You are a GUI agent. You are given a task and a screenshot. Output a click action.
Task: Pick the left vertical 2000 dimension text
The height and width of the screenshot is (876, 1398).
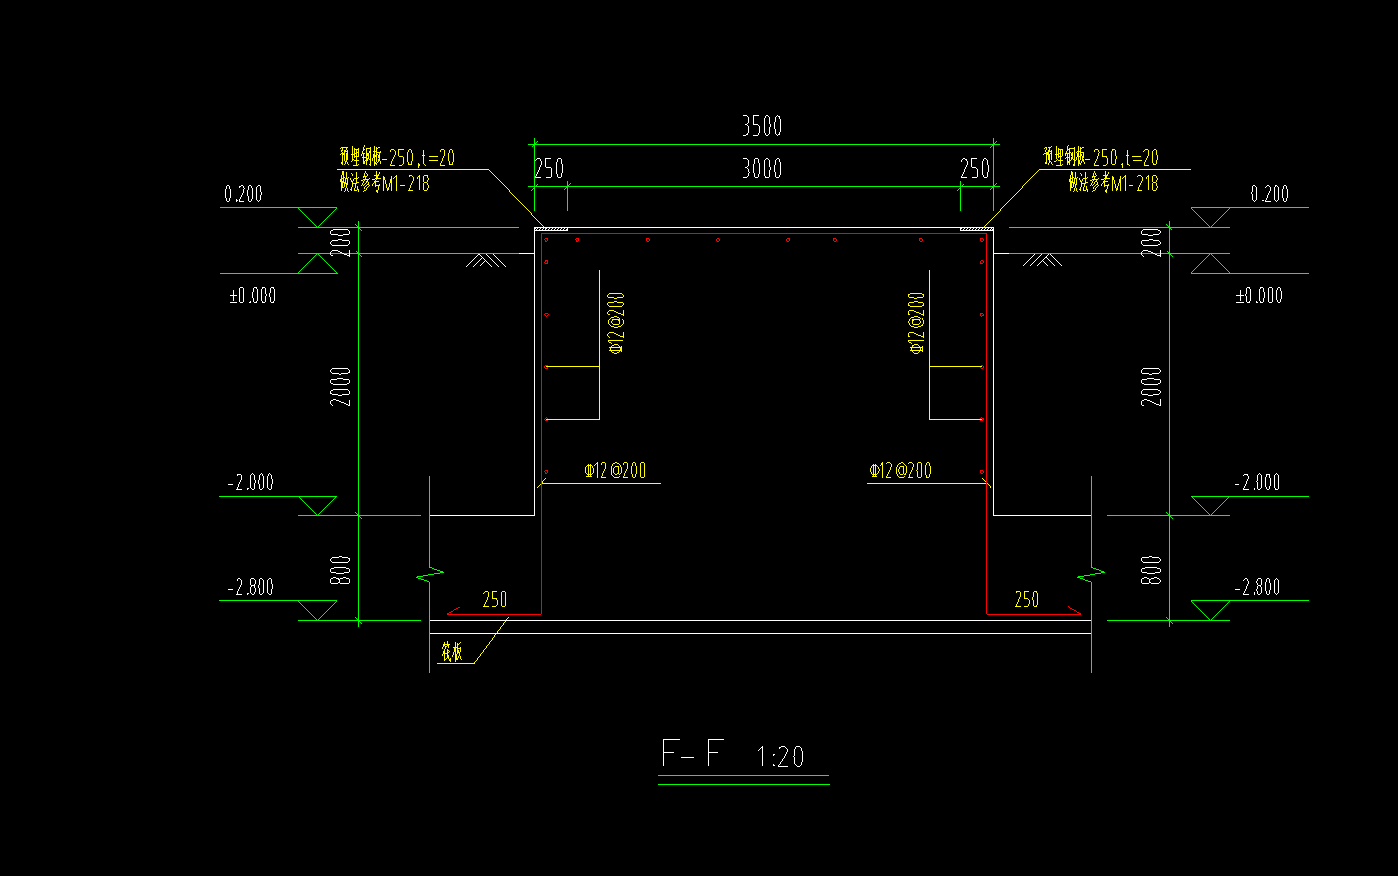[x=342, y=386]
